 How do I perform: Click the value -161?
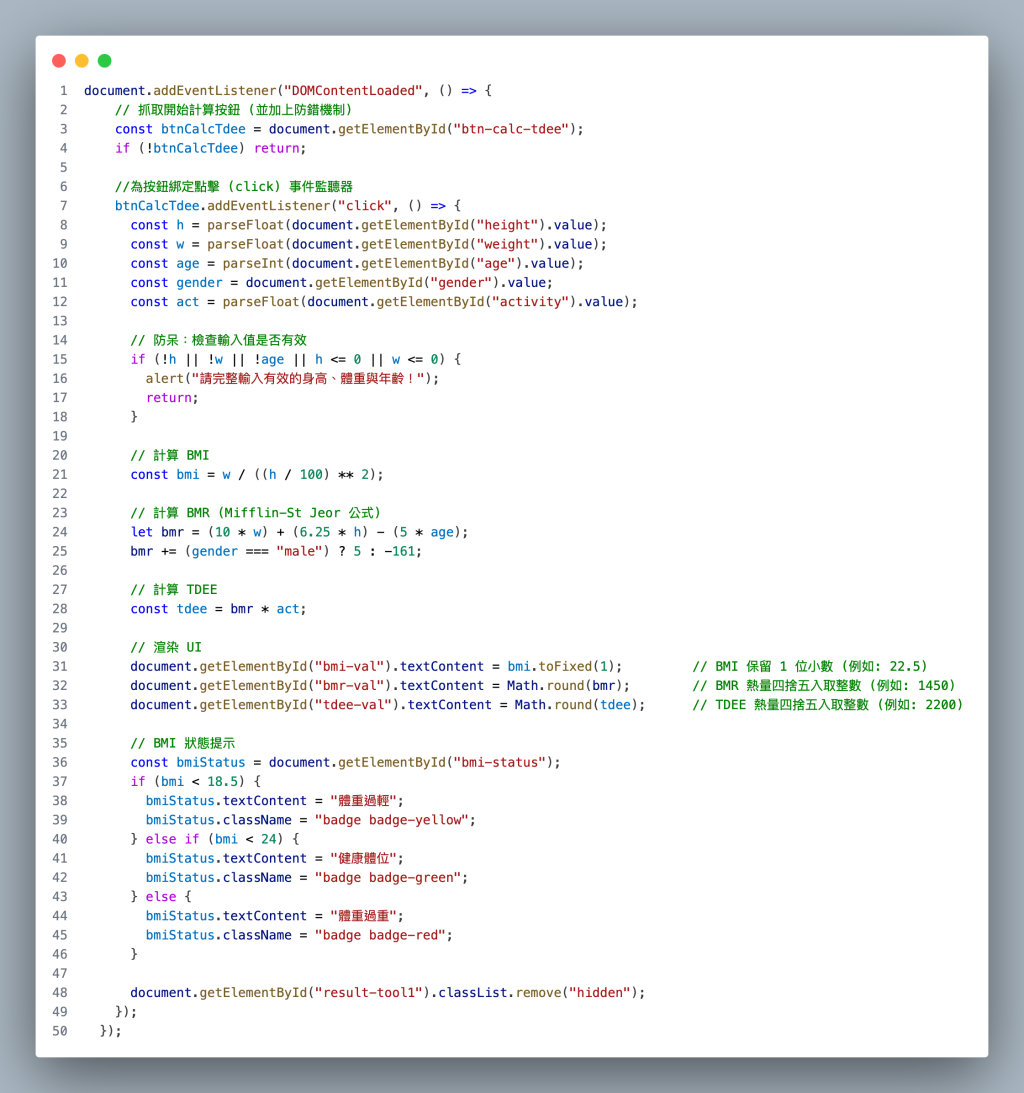pyautogui.click(x=399, y=551)
